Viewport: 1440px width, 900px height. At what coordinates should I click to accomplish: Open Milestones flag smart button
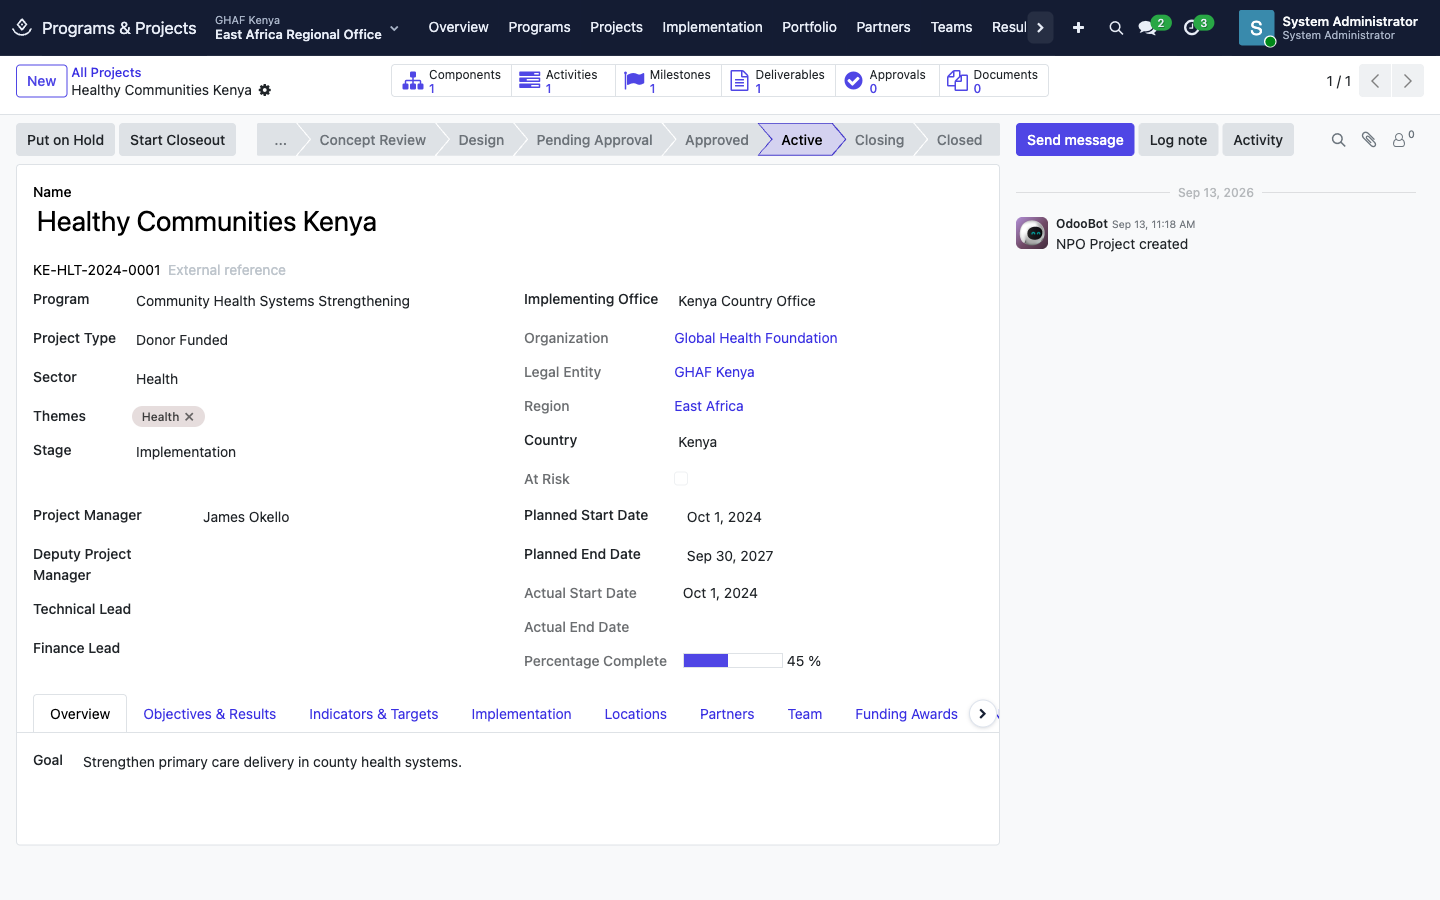point(668,81)
